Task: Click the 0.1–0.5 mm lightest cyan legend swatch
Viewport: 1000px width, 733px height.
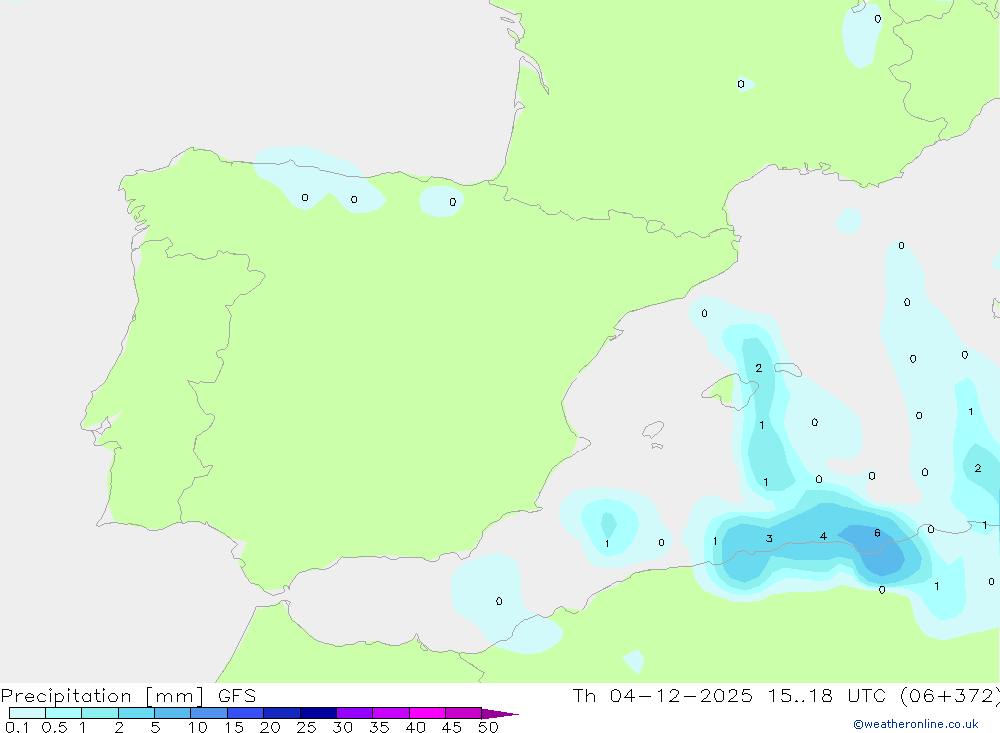Action: tap(27, 713)
